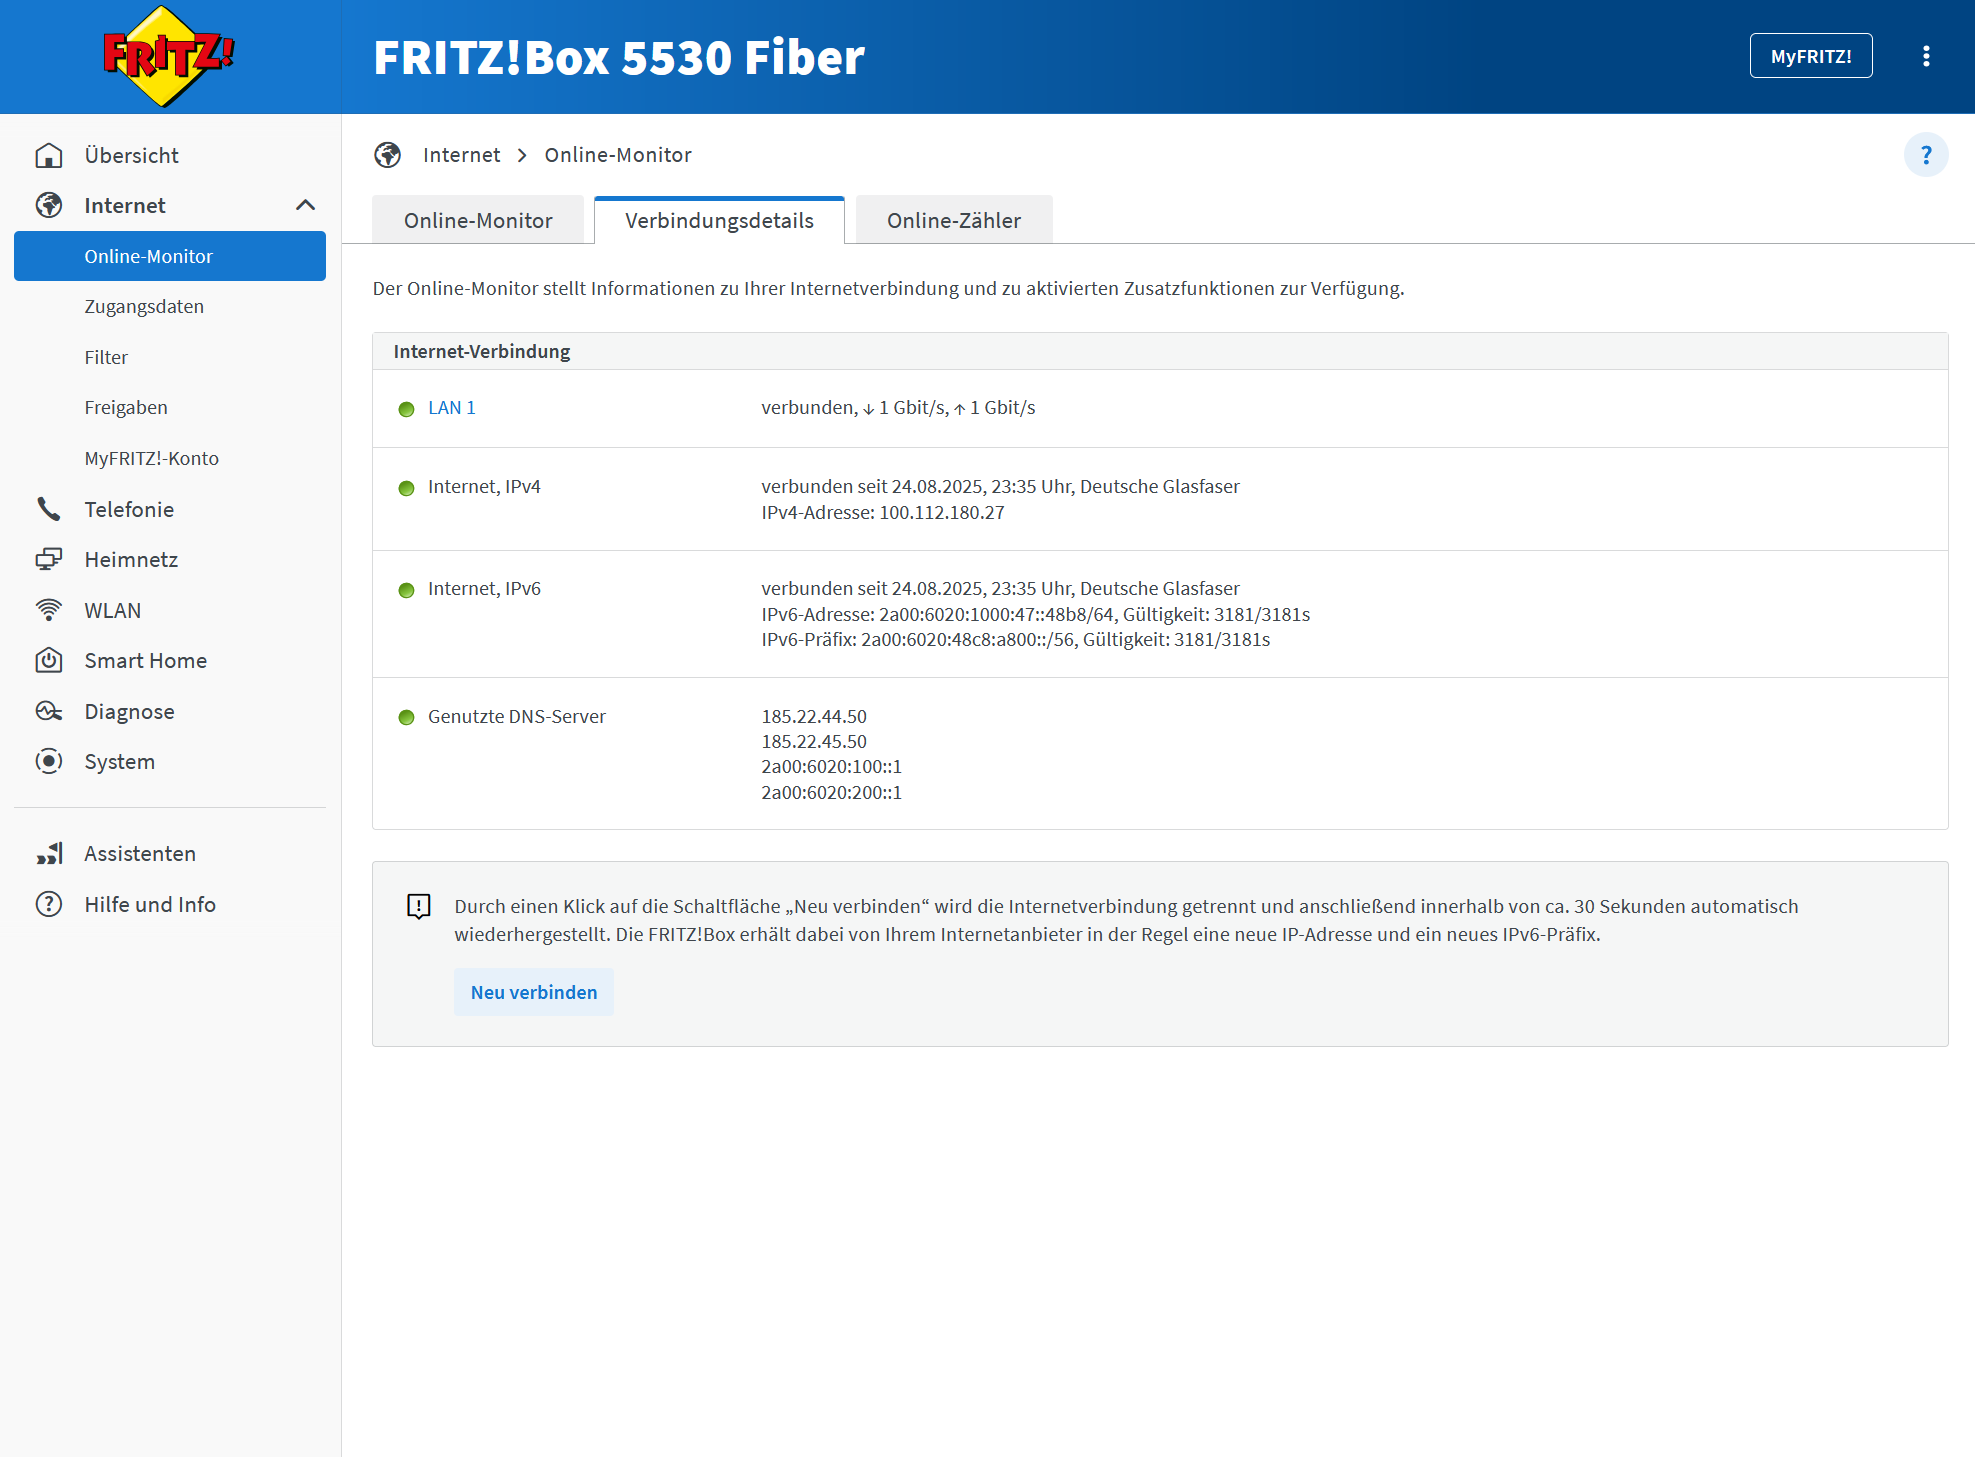Click the info notice icon
The width and height of the screenshot is (1975, 1457).
[x=419, y=906]
